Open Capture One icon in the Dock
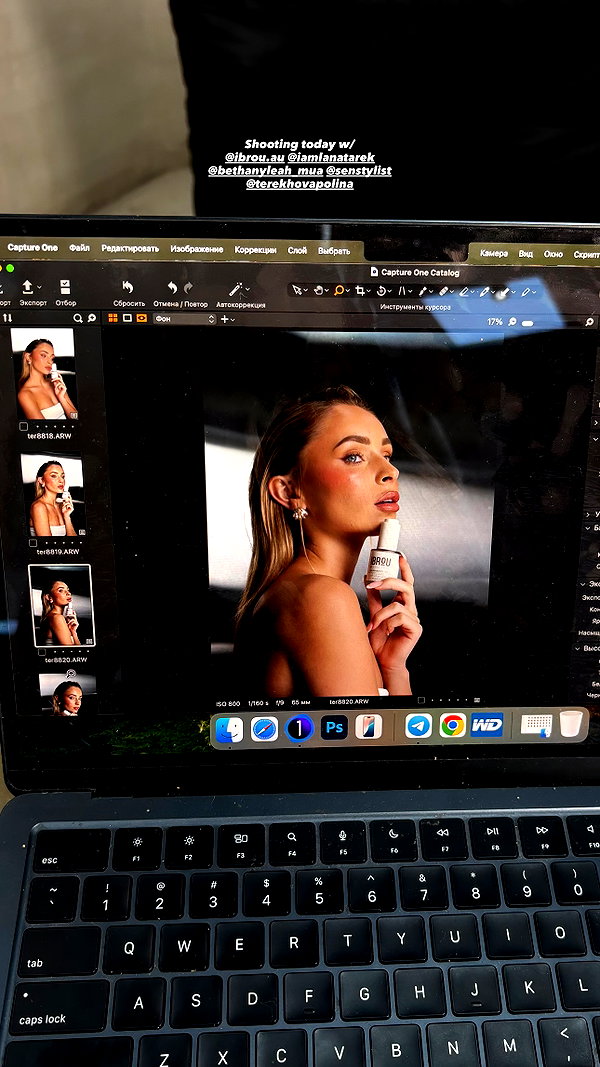The height and width of the screenshot is (1067, 600). click(299, 727)
